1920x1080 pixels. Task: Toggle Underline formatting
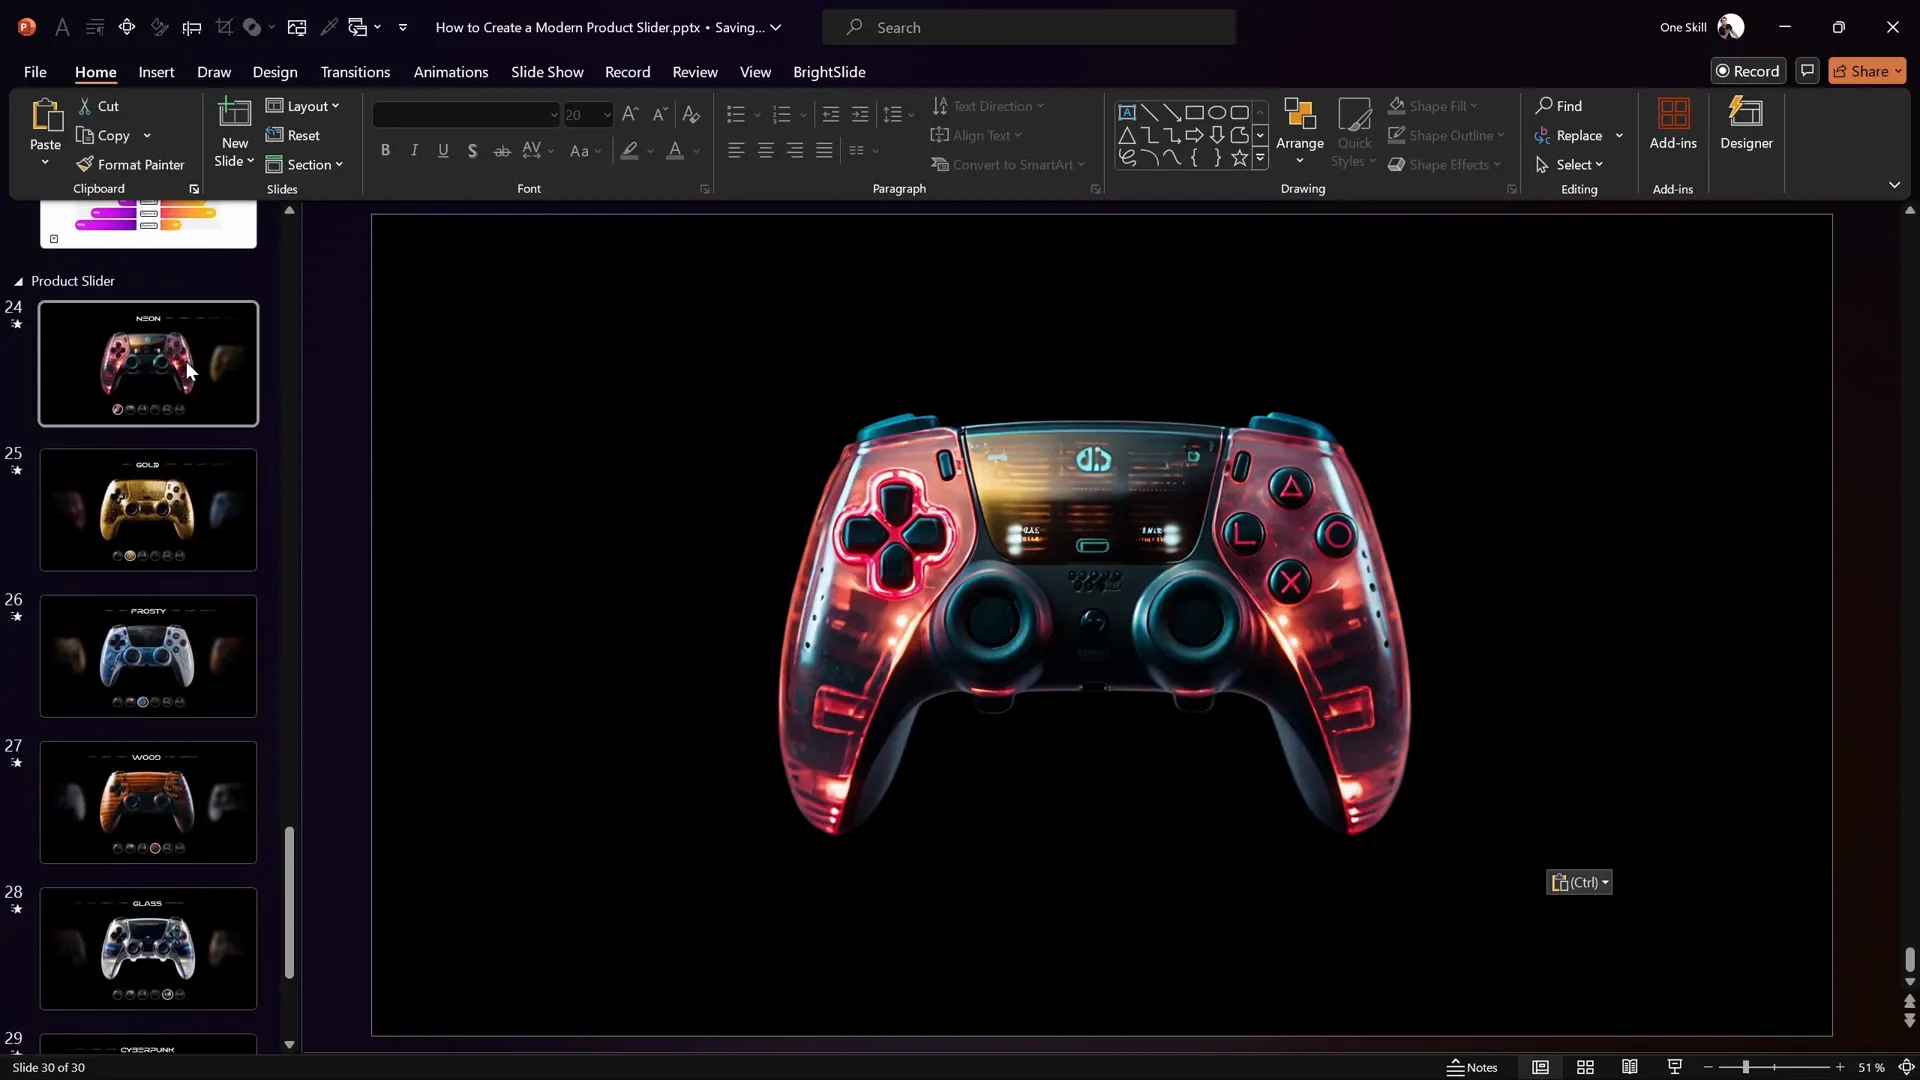pos(443,150)
